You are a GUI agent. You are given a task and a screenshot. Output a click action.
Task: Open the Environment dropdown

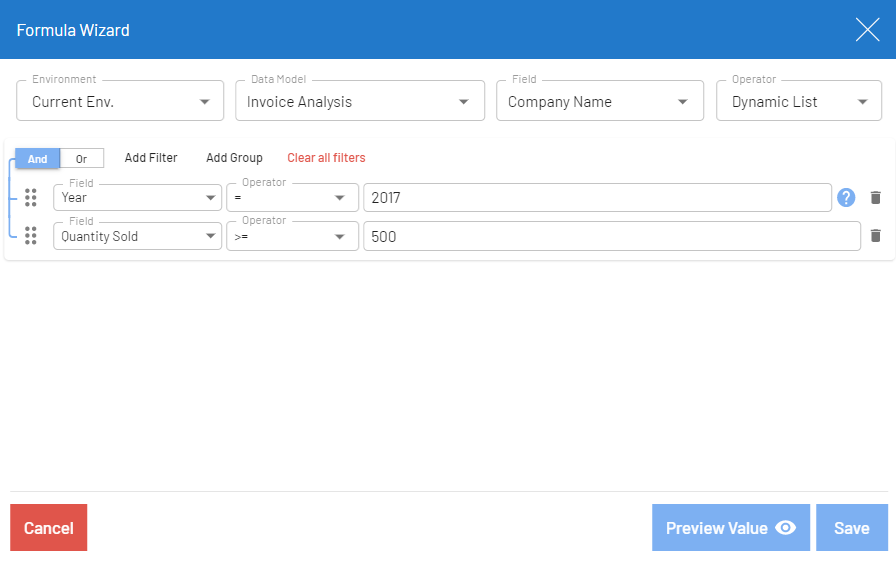click(120, 101)
